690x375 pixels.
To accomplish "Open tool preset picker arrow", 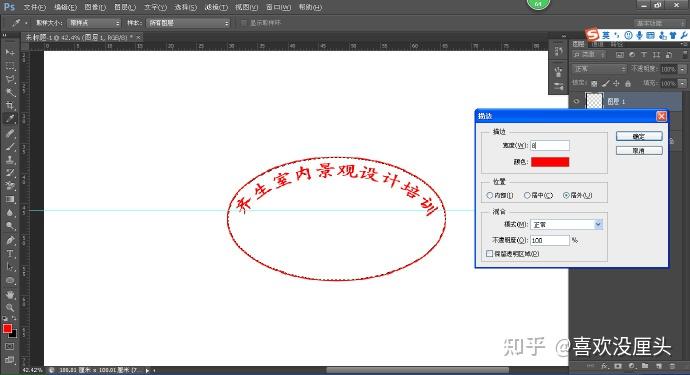I will 26,23.
